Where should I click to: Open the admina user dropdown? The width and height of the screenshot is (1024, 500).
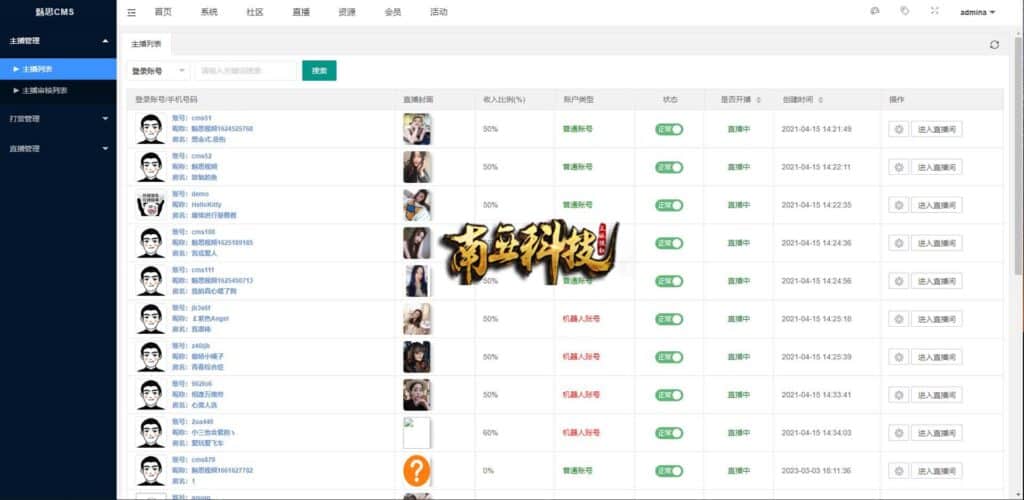pos(977,12)
